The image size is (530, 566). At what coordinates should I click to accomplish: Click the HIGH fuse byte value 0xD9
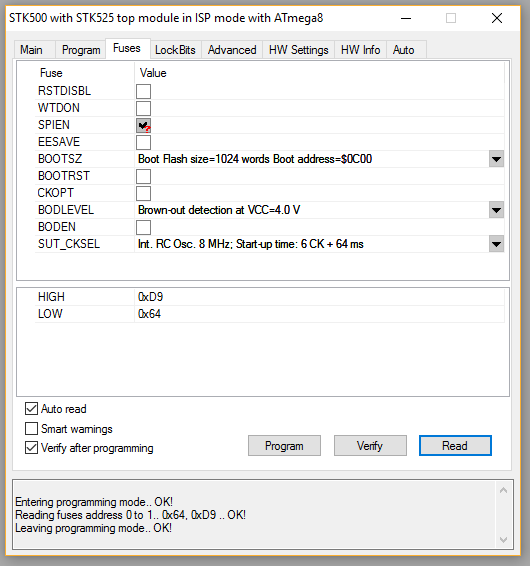pyautogui.click(x=151, y=297)
